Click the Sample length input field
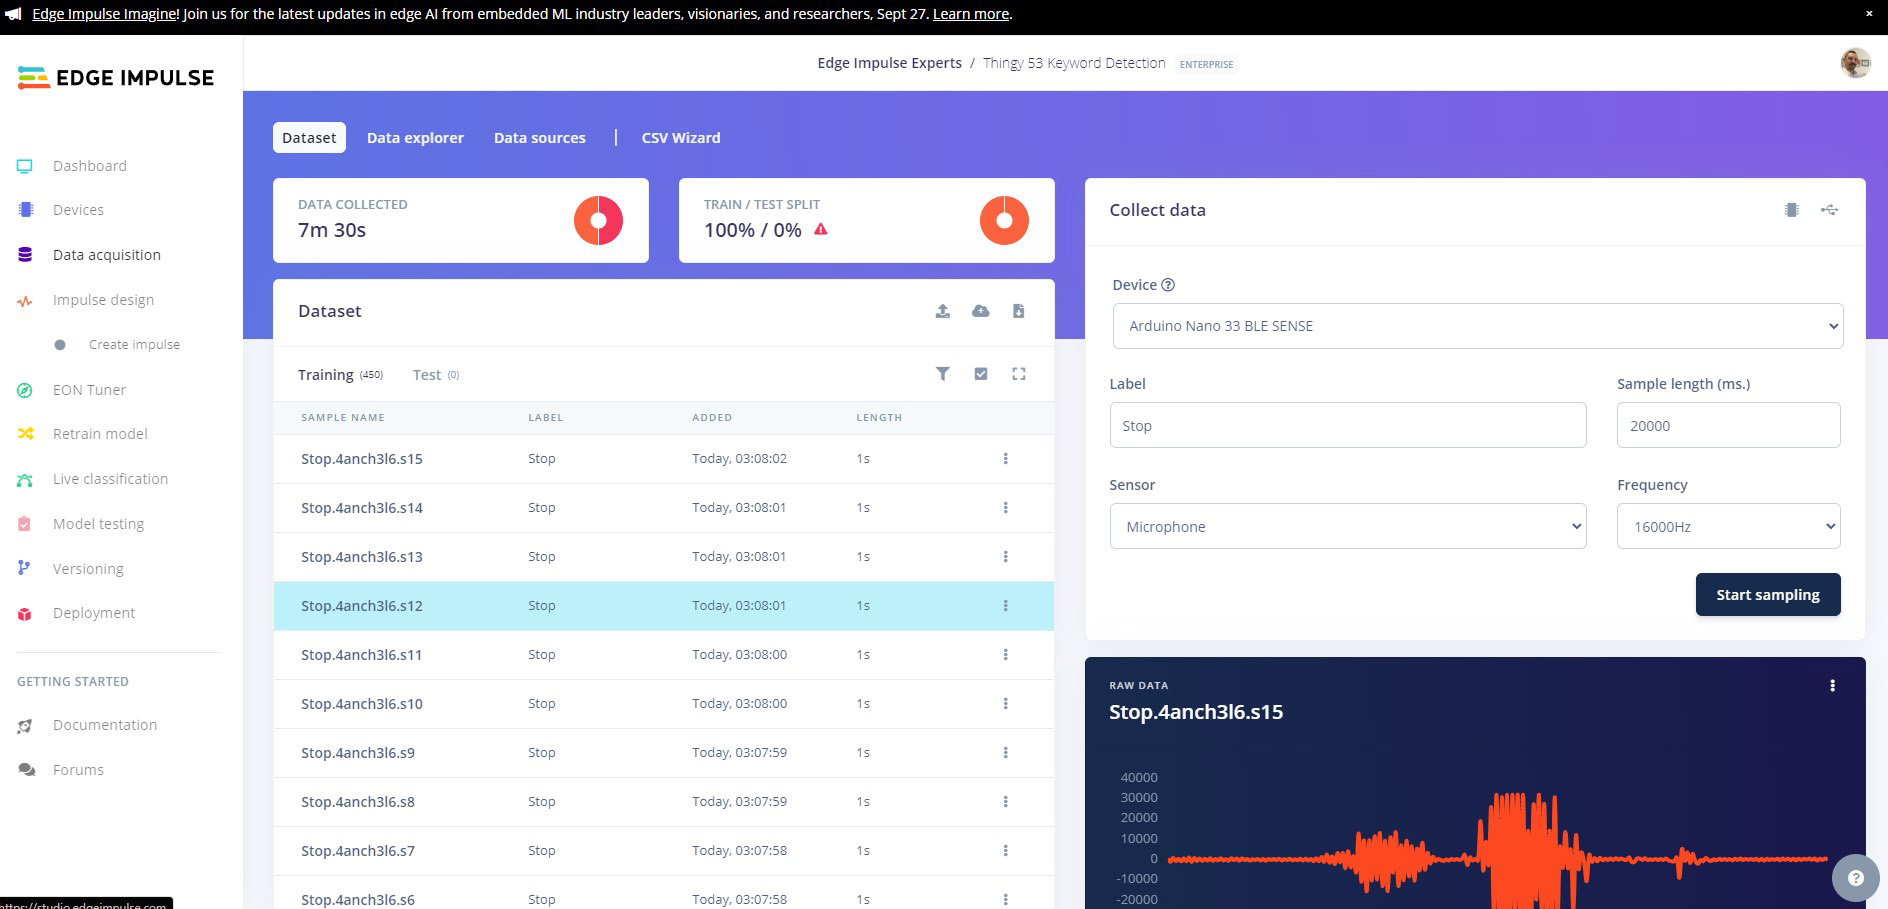This screenshot has height=909, width=1888. (x=1728, y=425)
